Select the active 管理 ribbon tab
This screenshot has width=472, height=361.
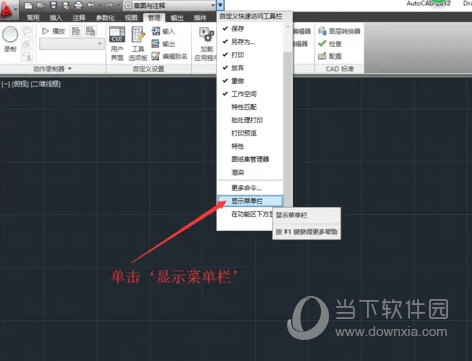(x=154, y=18)
